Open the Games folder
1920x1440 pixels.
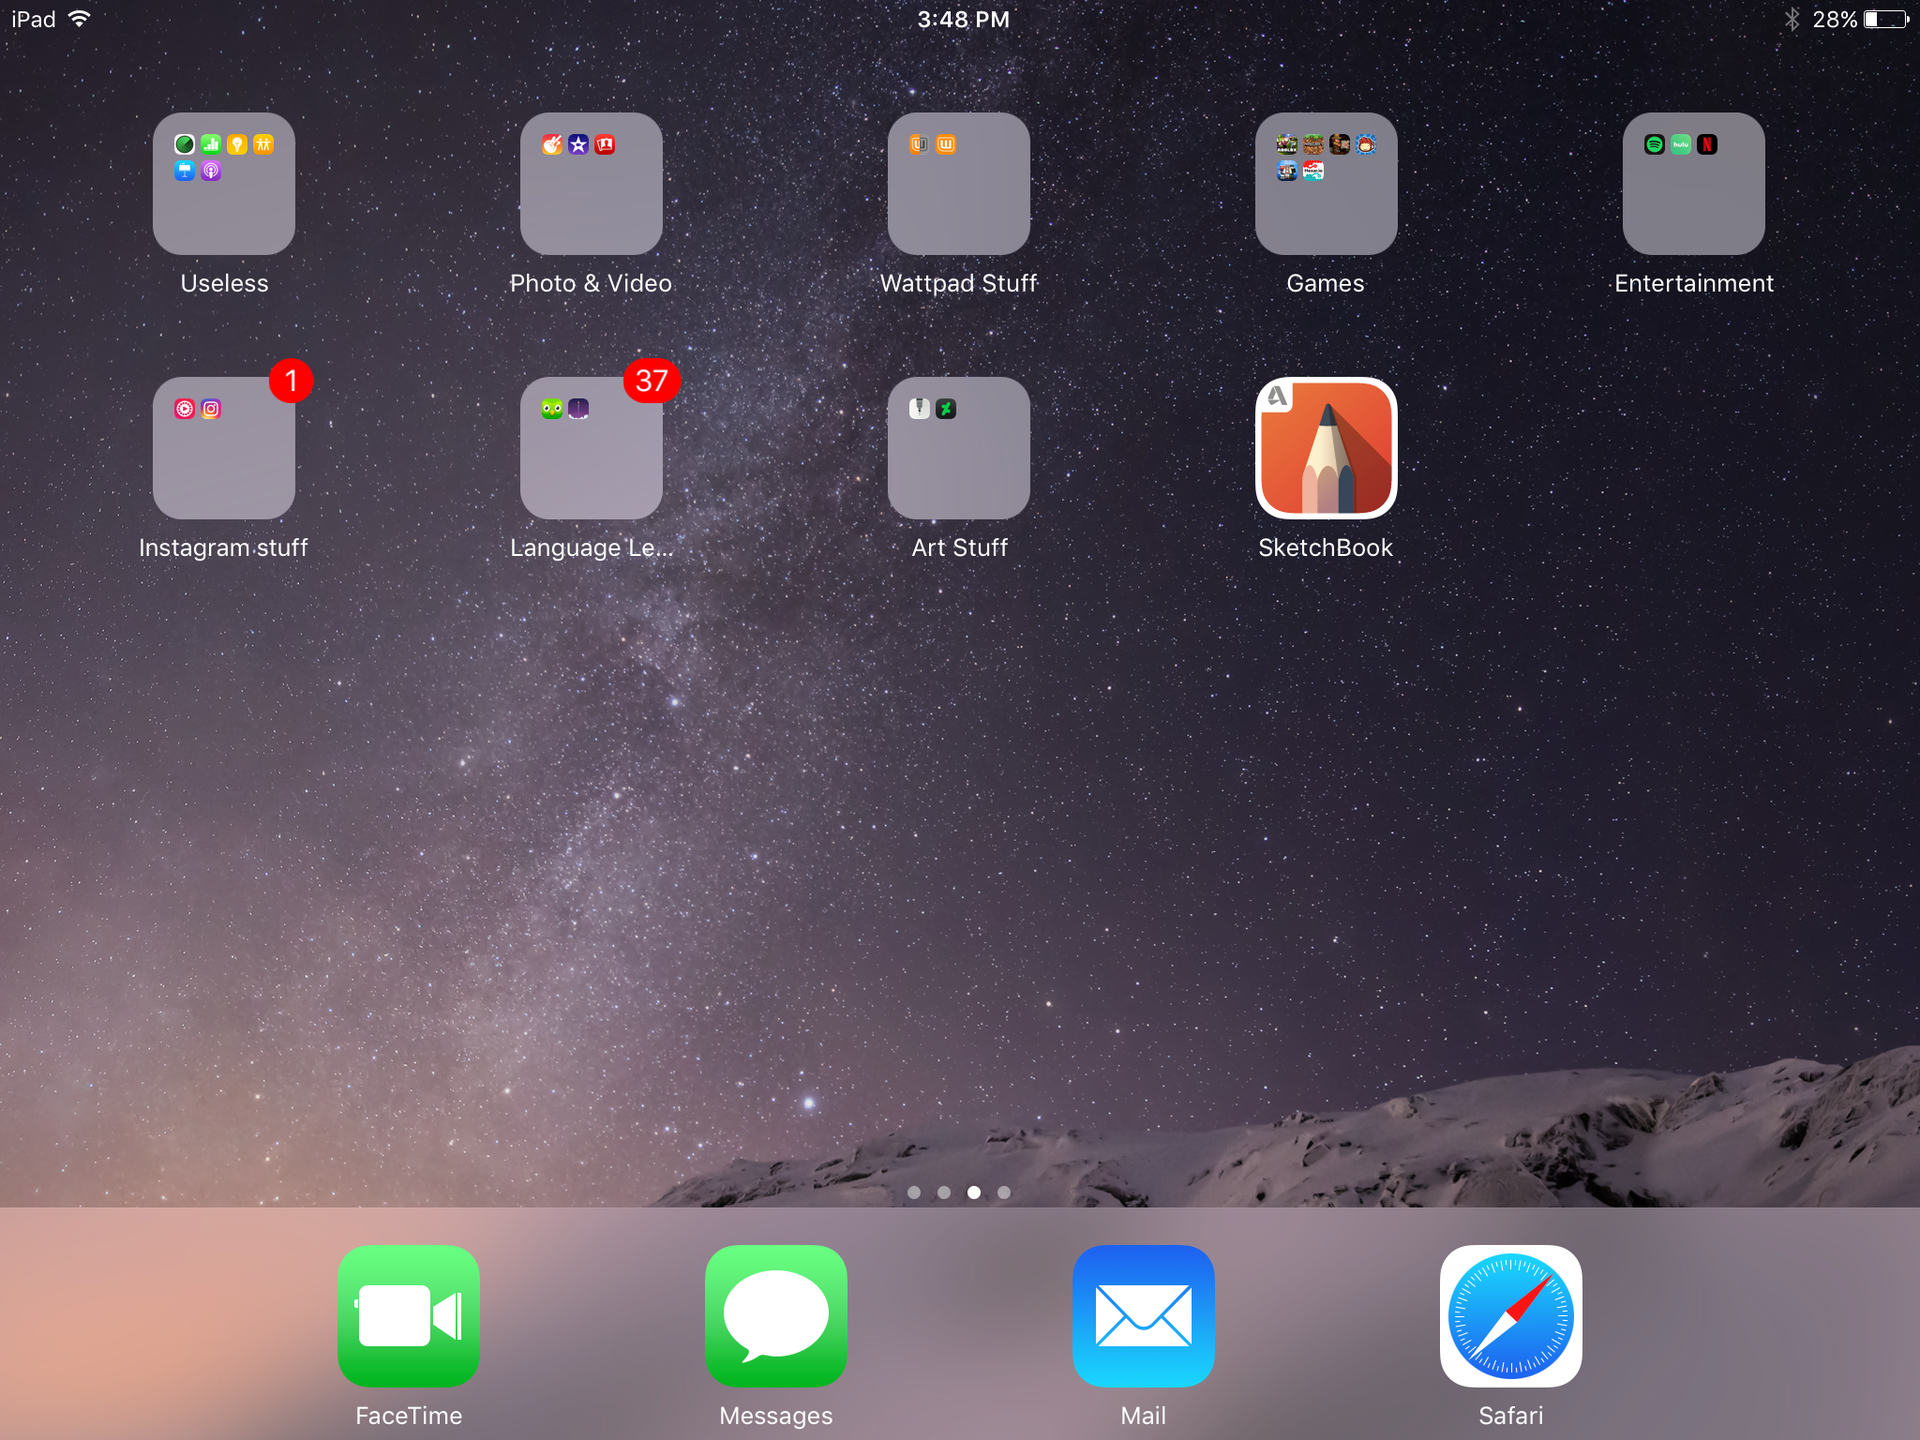point(1326,183)
